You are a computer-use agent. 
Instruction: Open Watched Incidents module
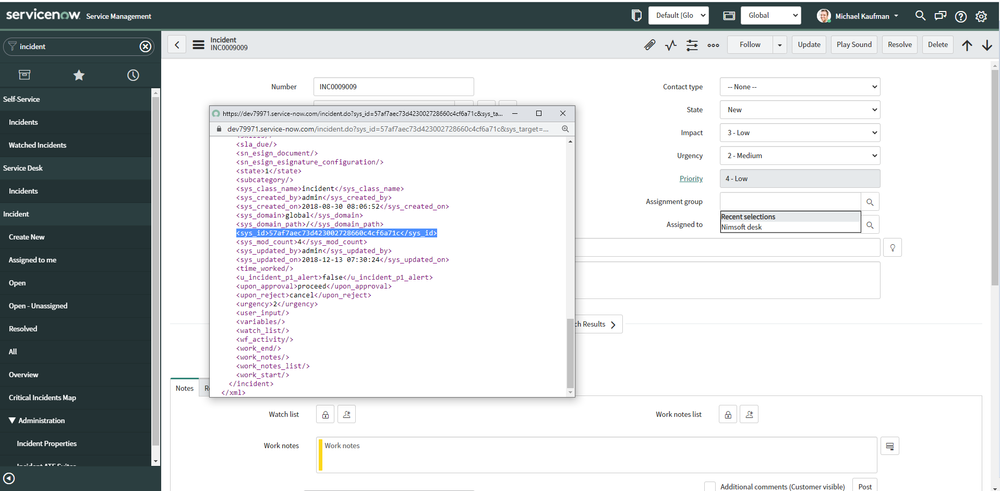click(x=37, y=145)
